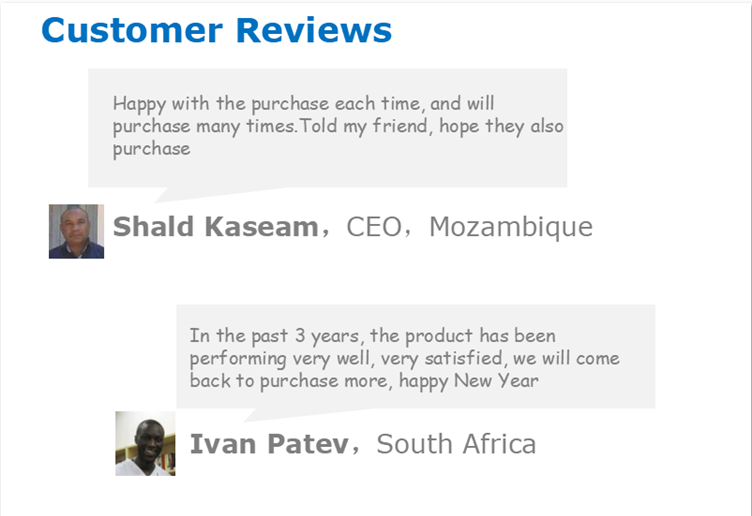Click Ivan Patev's profile photo
Viewport: 752px width, 516px height.
pyautogui.click(x=145, y=443)
